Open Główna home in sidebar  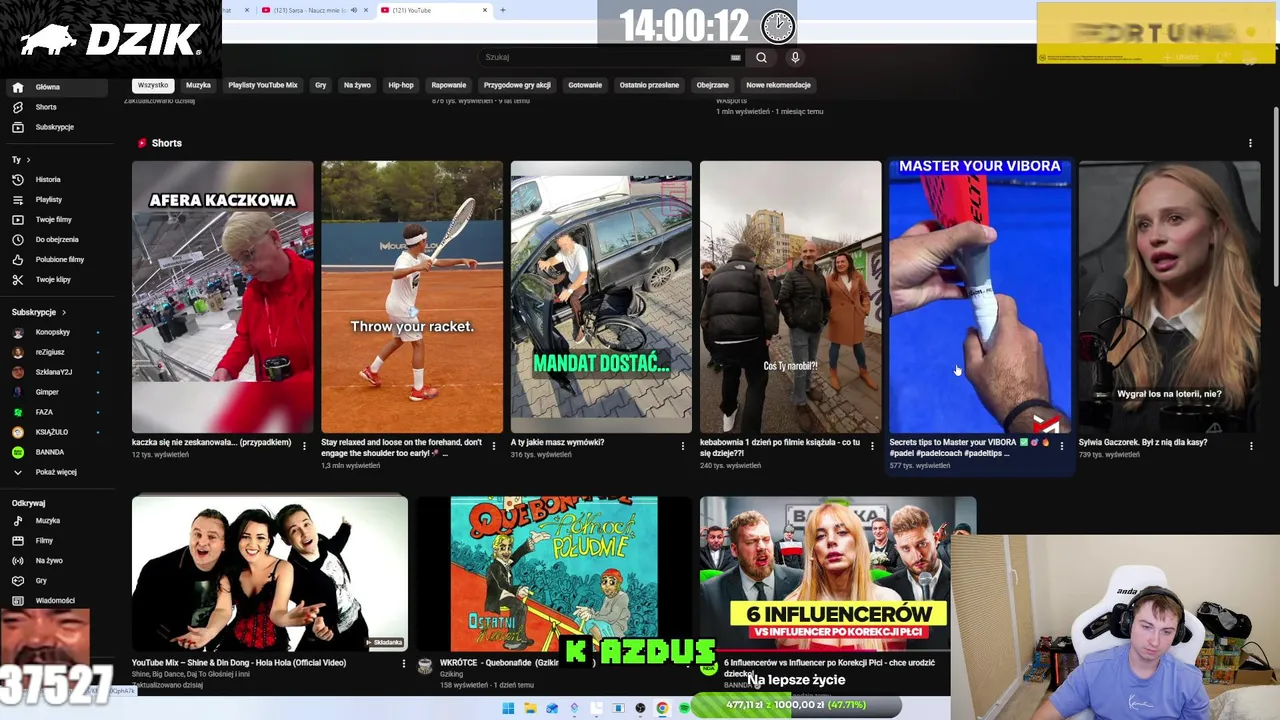(x=55, y=87)
